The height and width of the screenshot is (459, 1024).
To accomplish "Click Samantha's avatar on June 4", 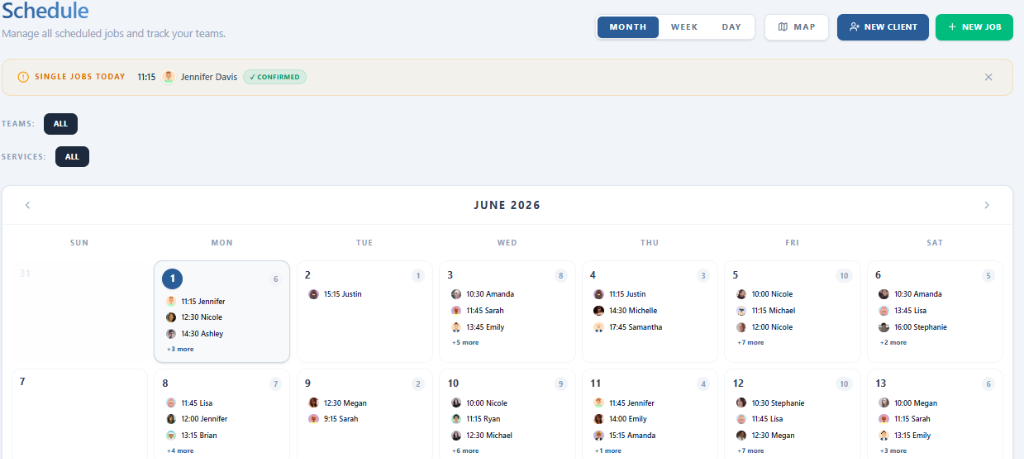I will 598,327.
